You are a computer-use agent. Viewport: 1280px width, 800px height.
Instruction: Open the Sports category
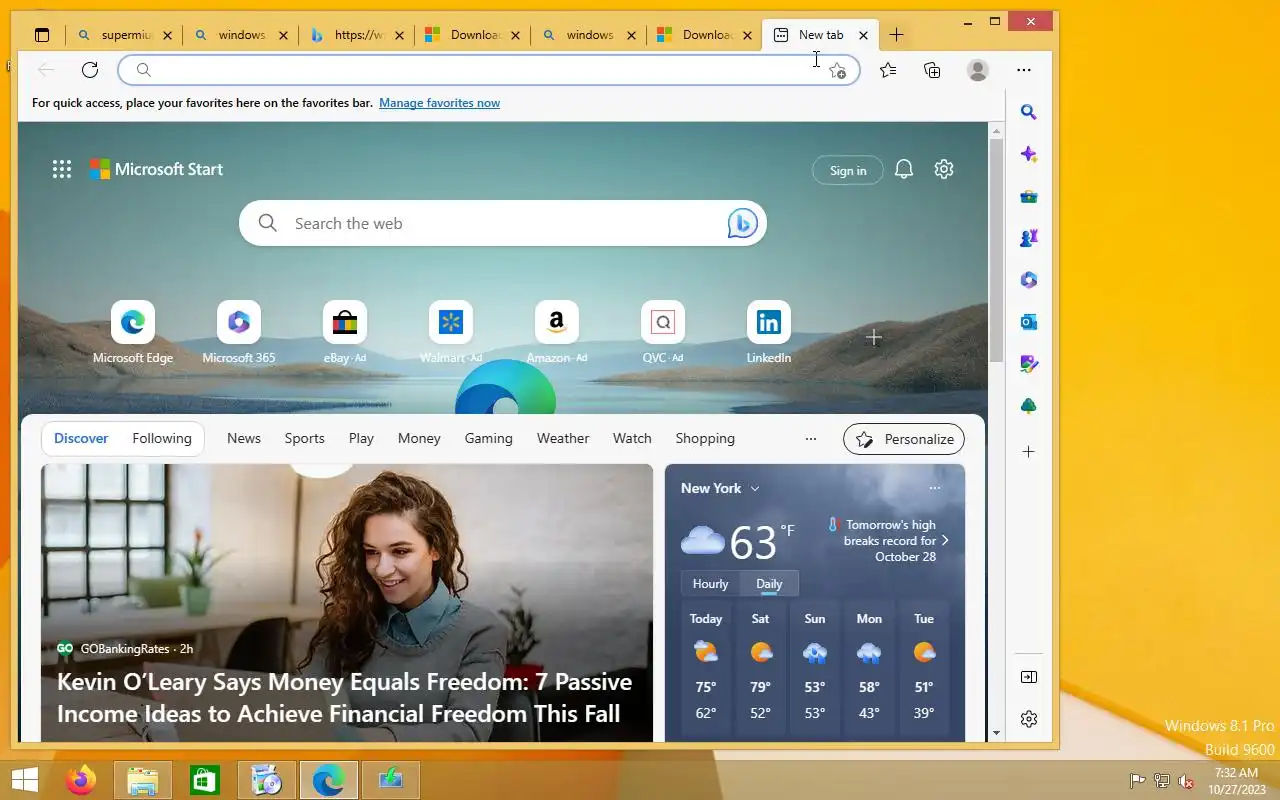coord(305,438)
